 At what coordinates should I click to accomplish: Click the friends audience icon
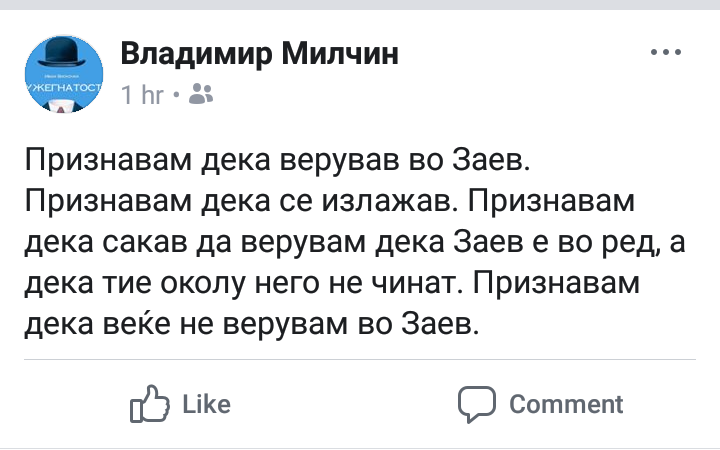[201, 94]
